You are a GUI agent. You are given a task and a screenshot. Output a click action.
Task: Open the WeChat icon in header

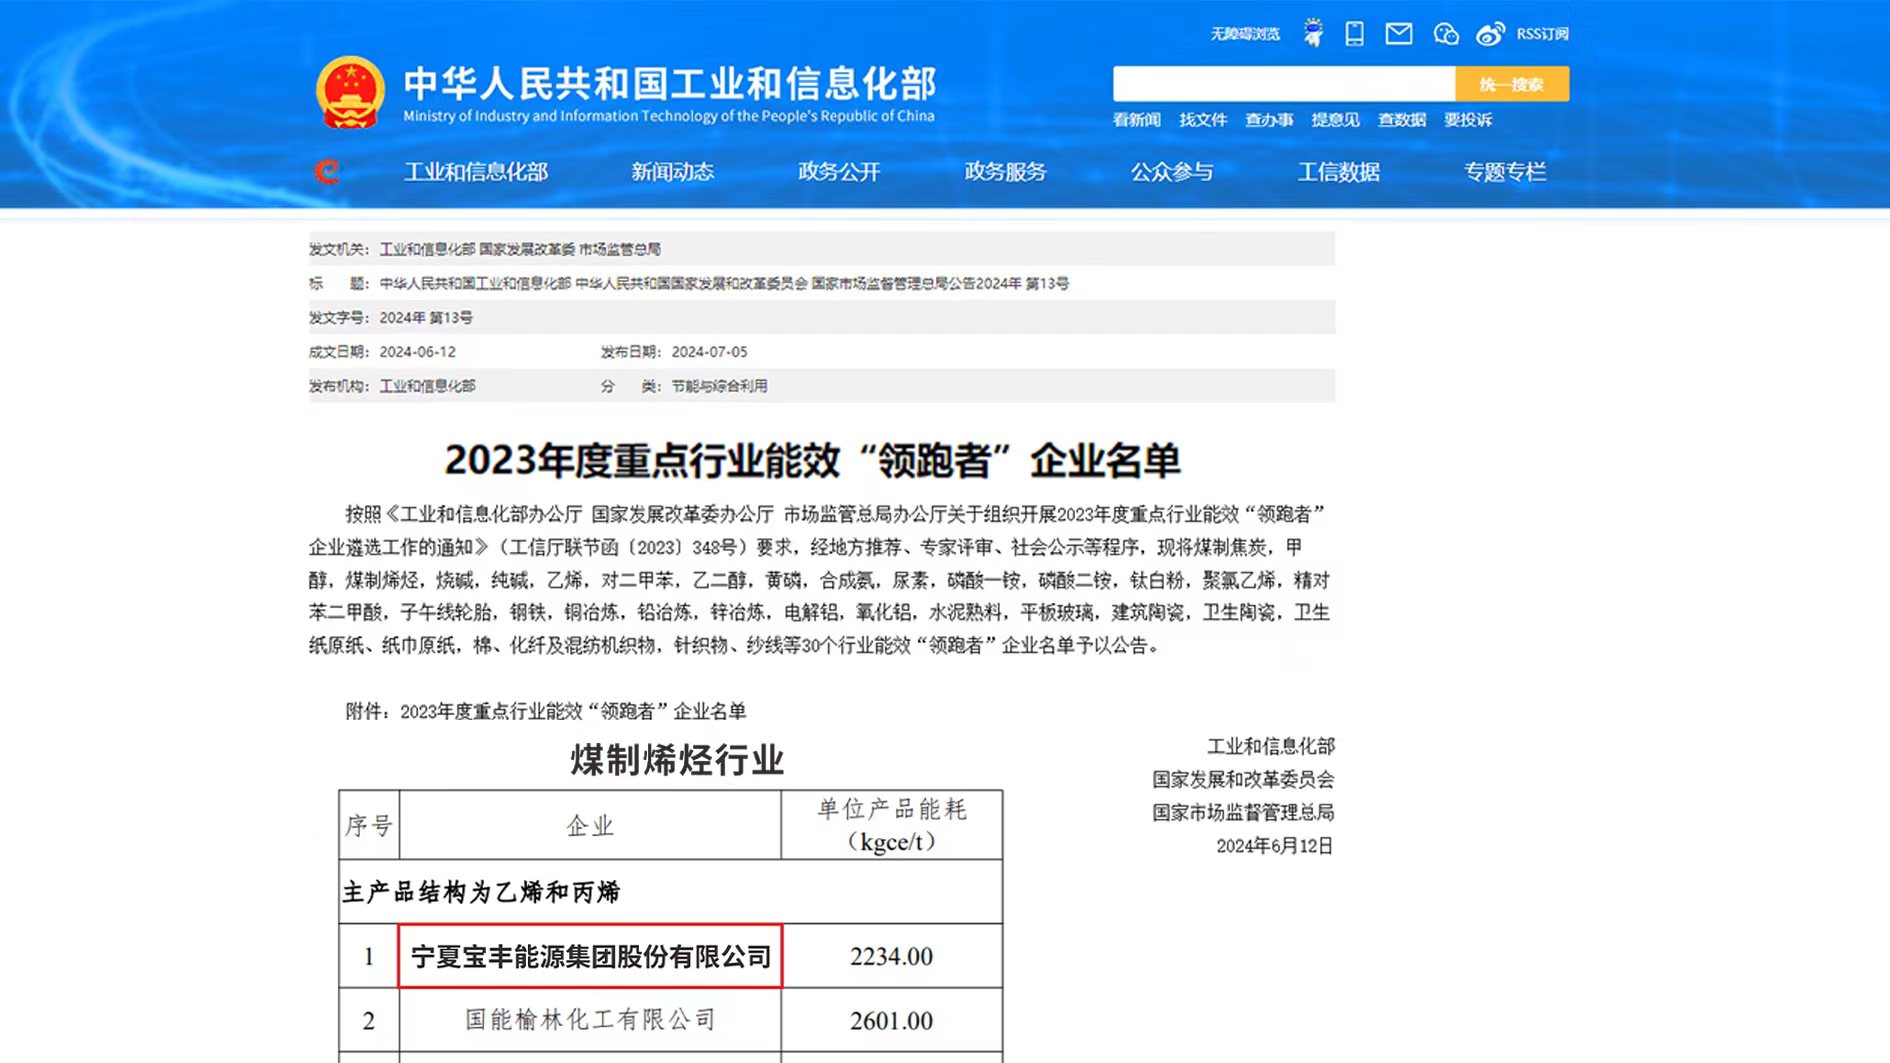[1445, 34]
